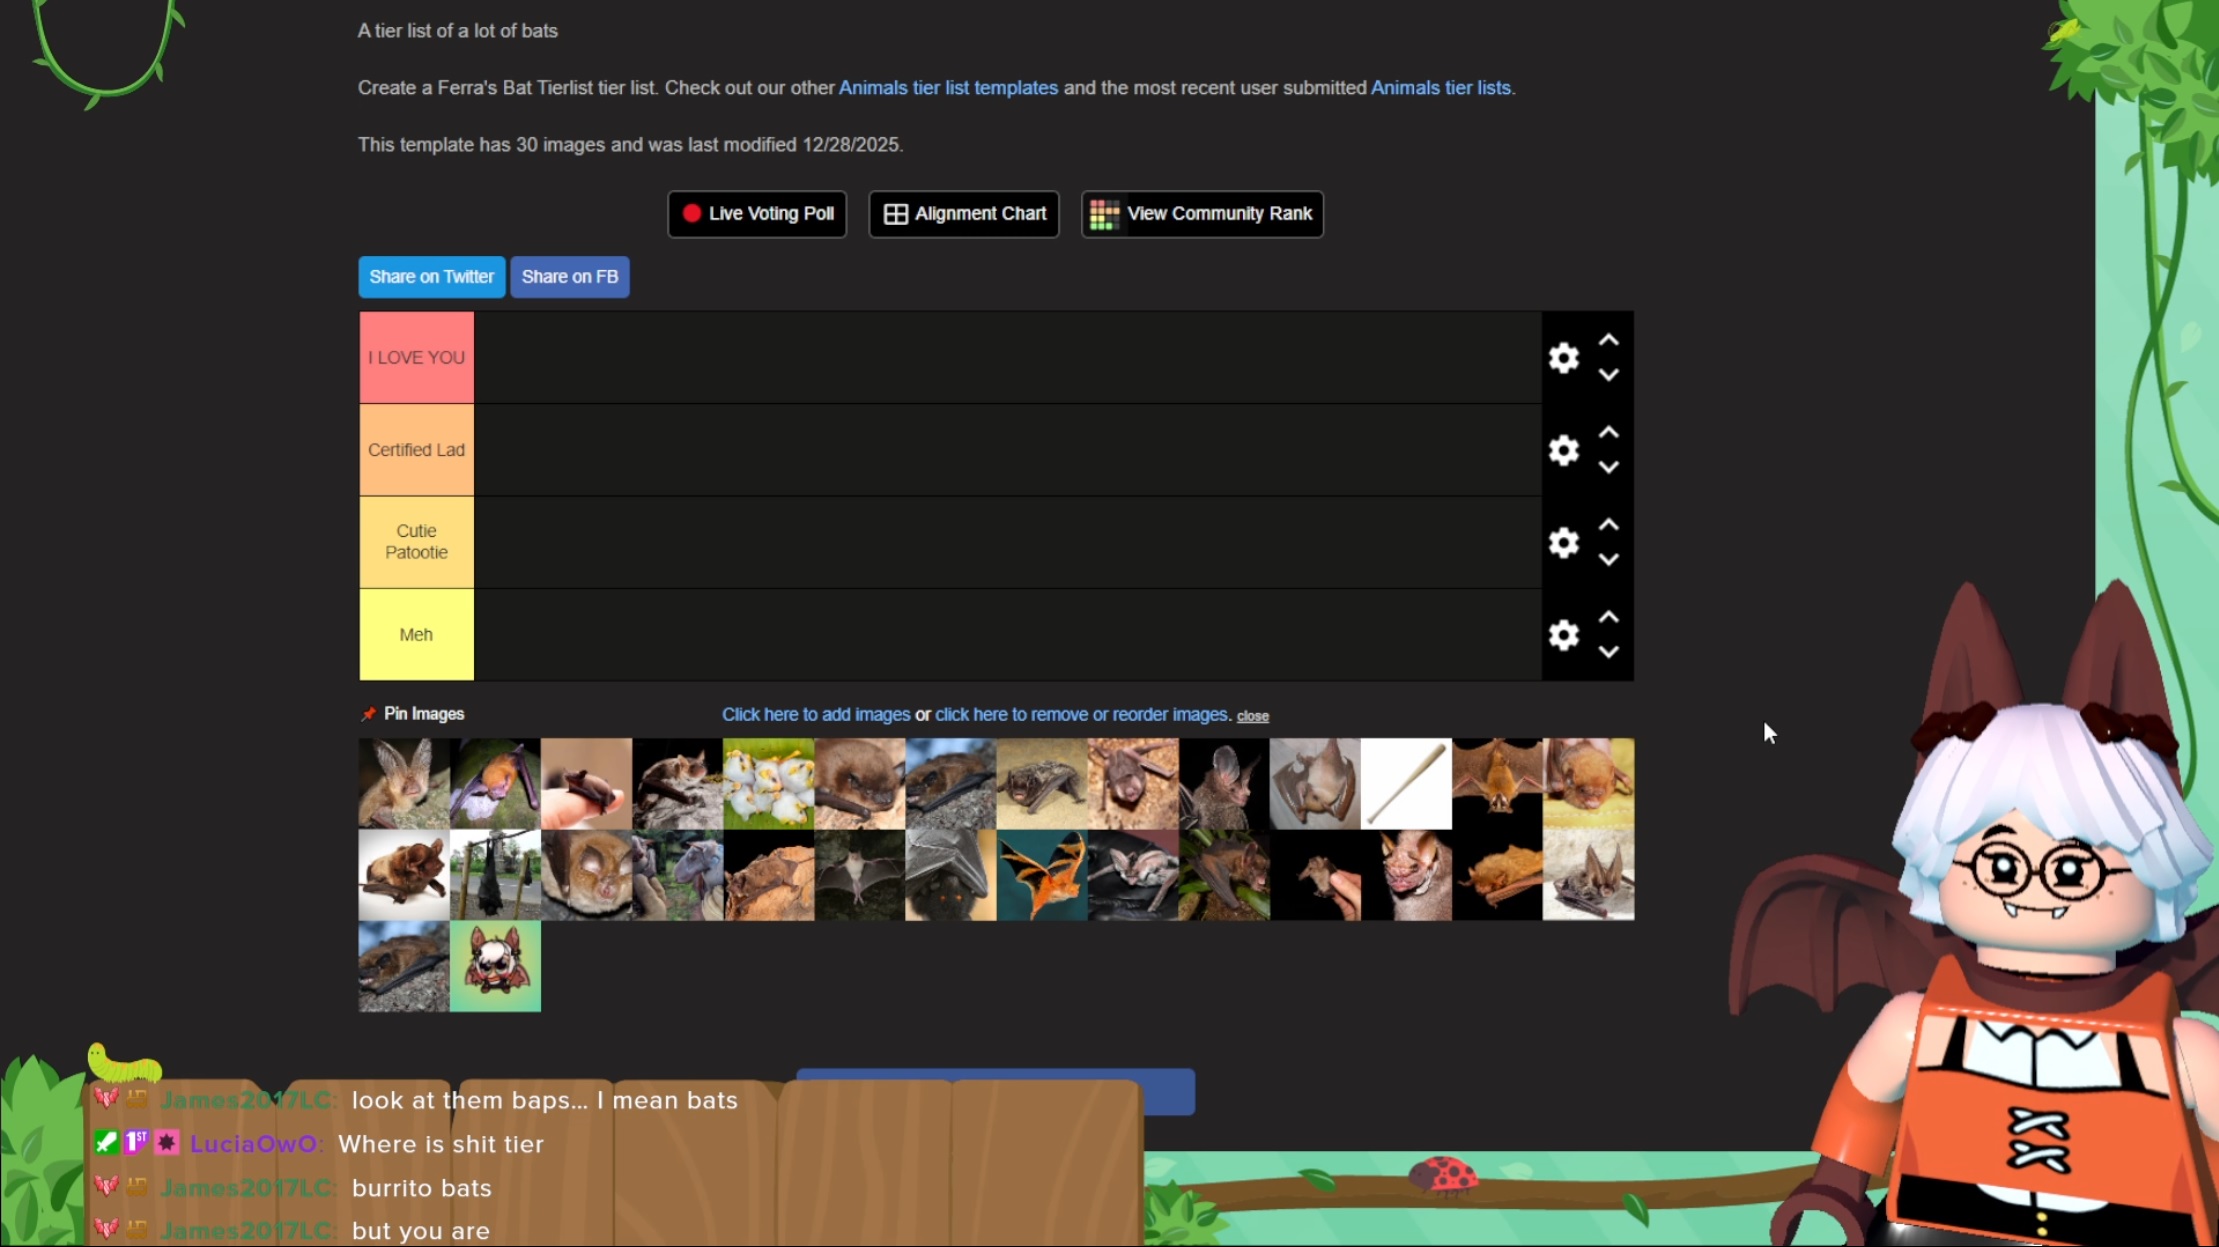Select the baseball bat thumbnail image
This screenshot has height=1247, width=2219.
pyautogui.click(x=1405, y=784)
